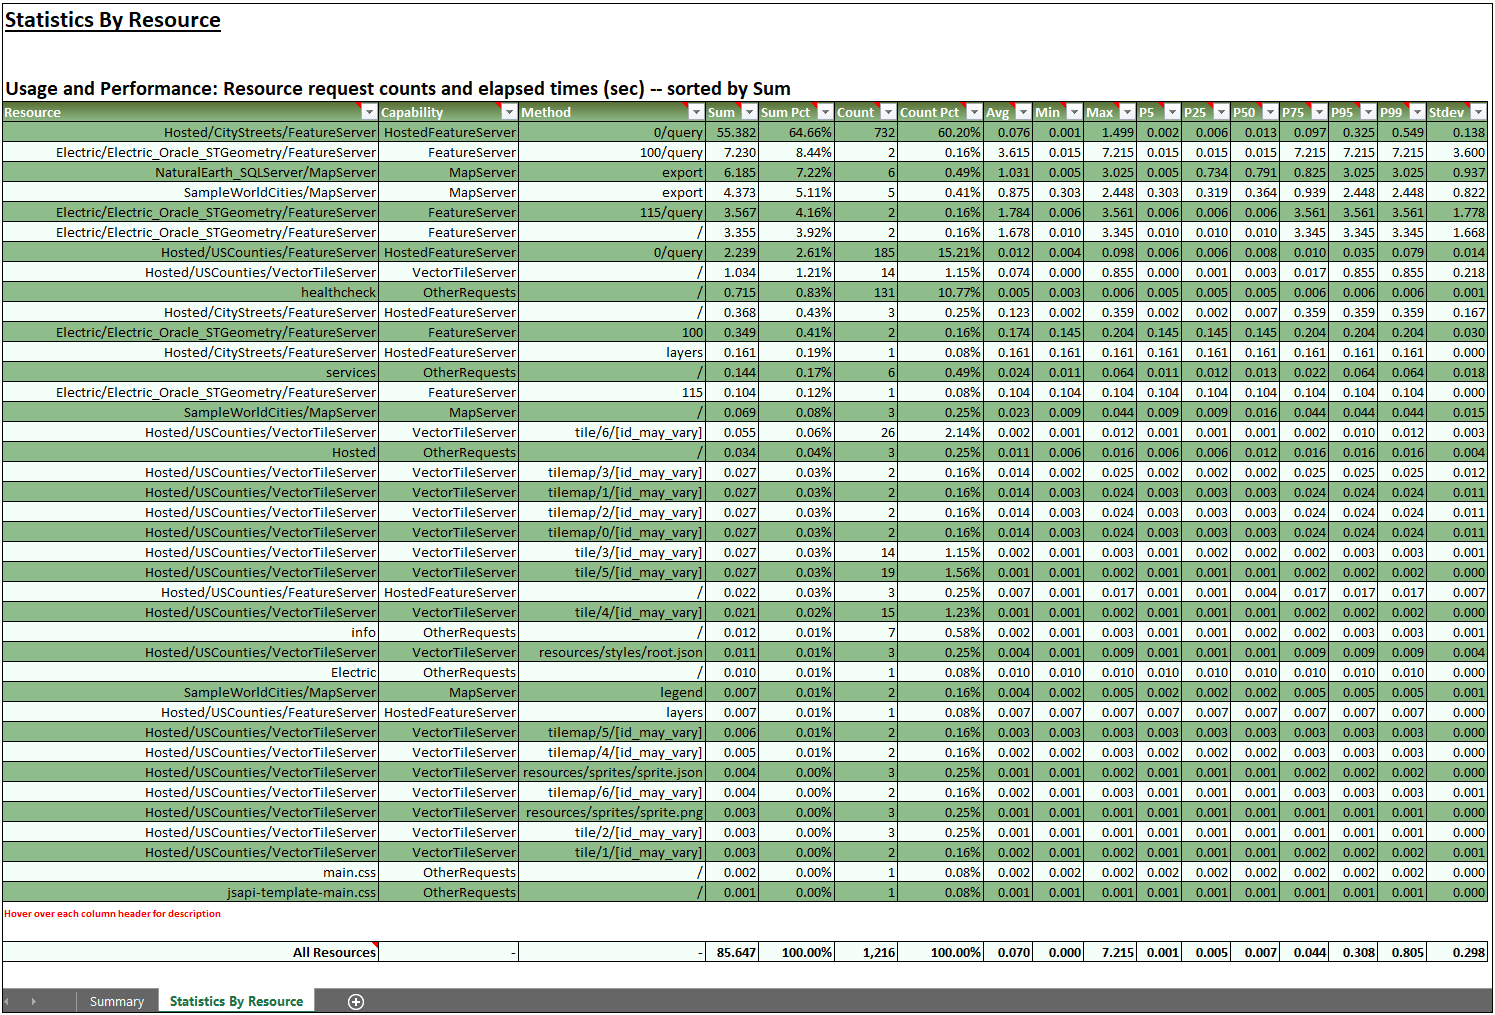The width and height of the screenshot is (1495, 1015).
Task: Click the underlined Statistics By Resource heading
Action: pyautogui.click(x=112, y=19)
